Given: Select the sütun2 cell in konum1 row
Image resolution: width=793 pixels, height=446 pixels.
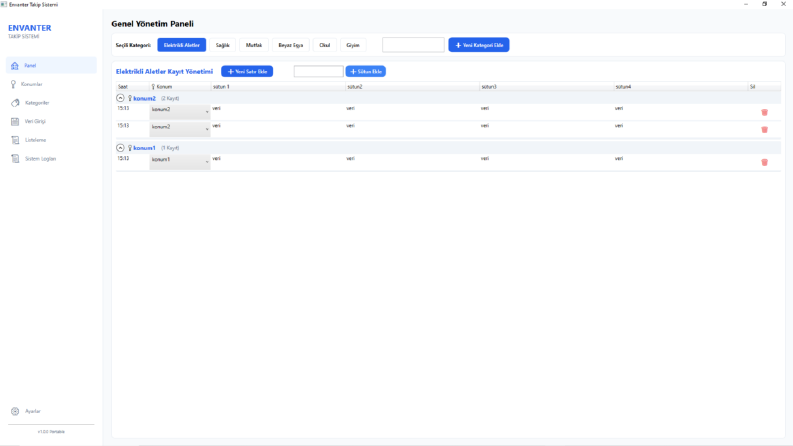Looking at the screenshot, I should 412,162.
